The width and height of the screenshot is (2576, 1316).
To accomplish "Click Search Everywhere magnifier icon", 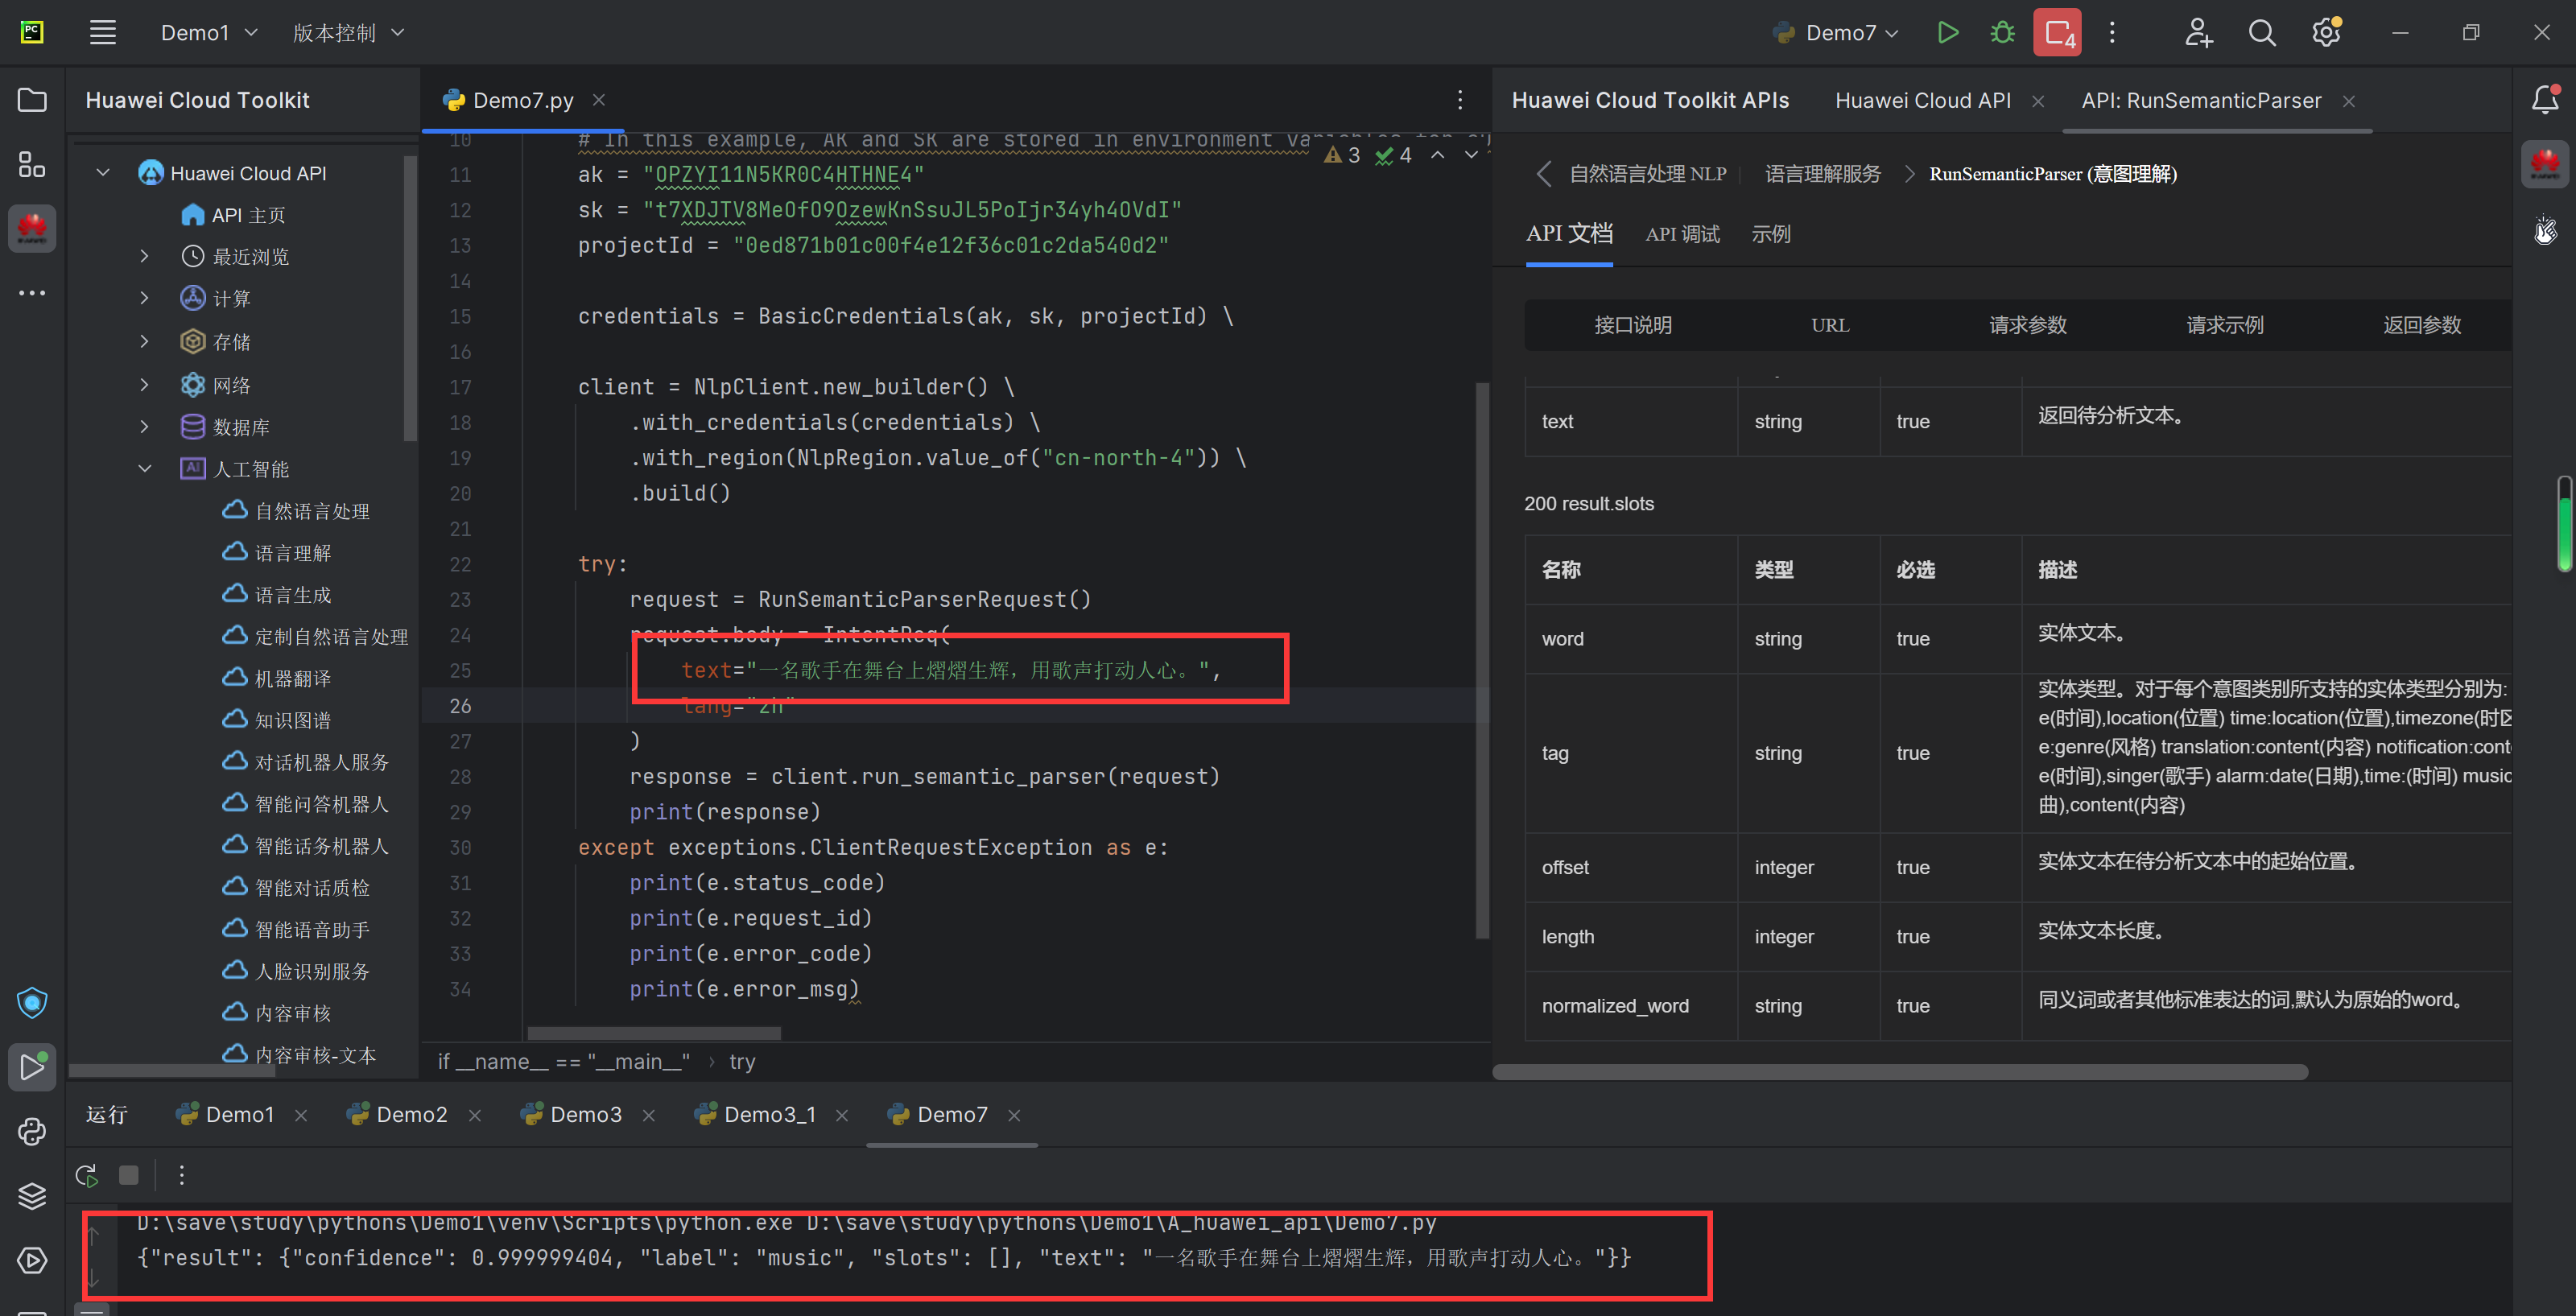I will [2262, 33].
